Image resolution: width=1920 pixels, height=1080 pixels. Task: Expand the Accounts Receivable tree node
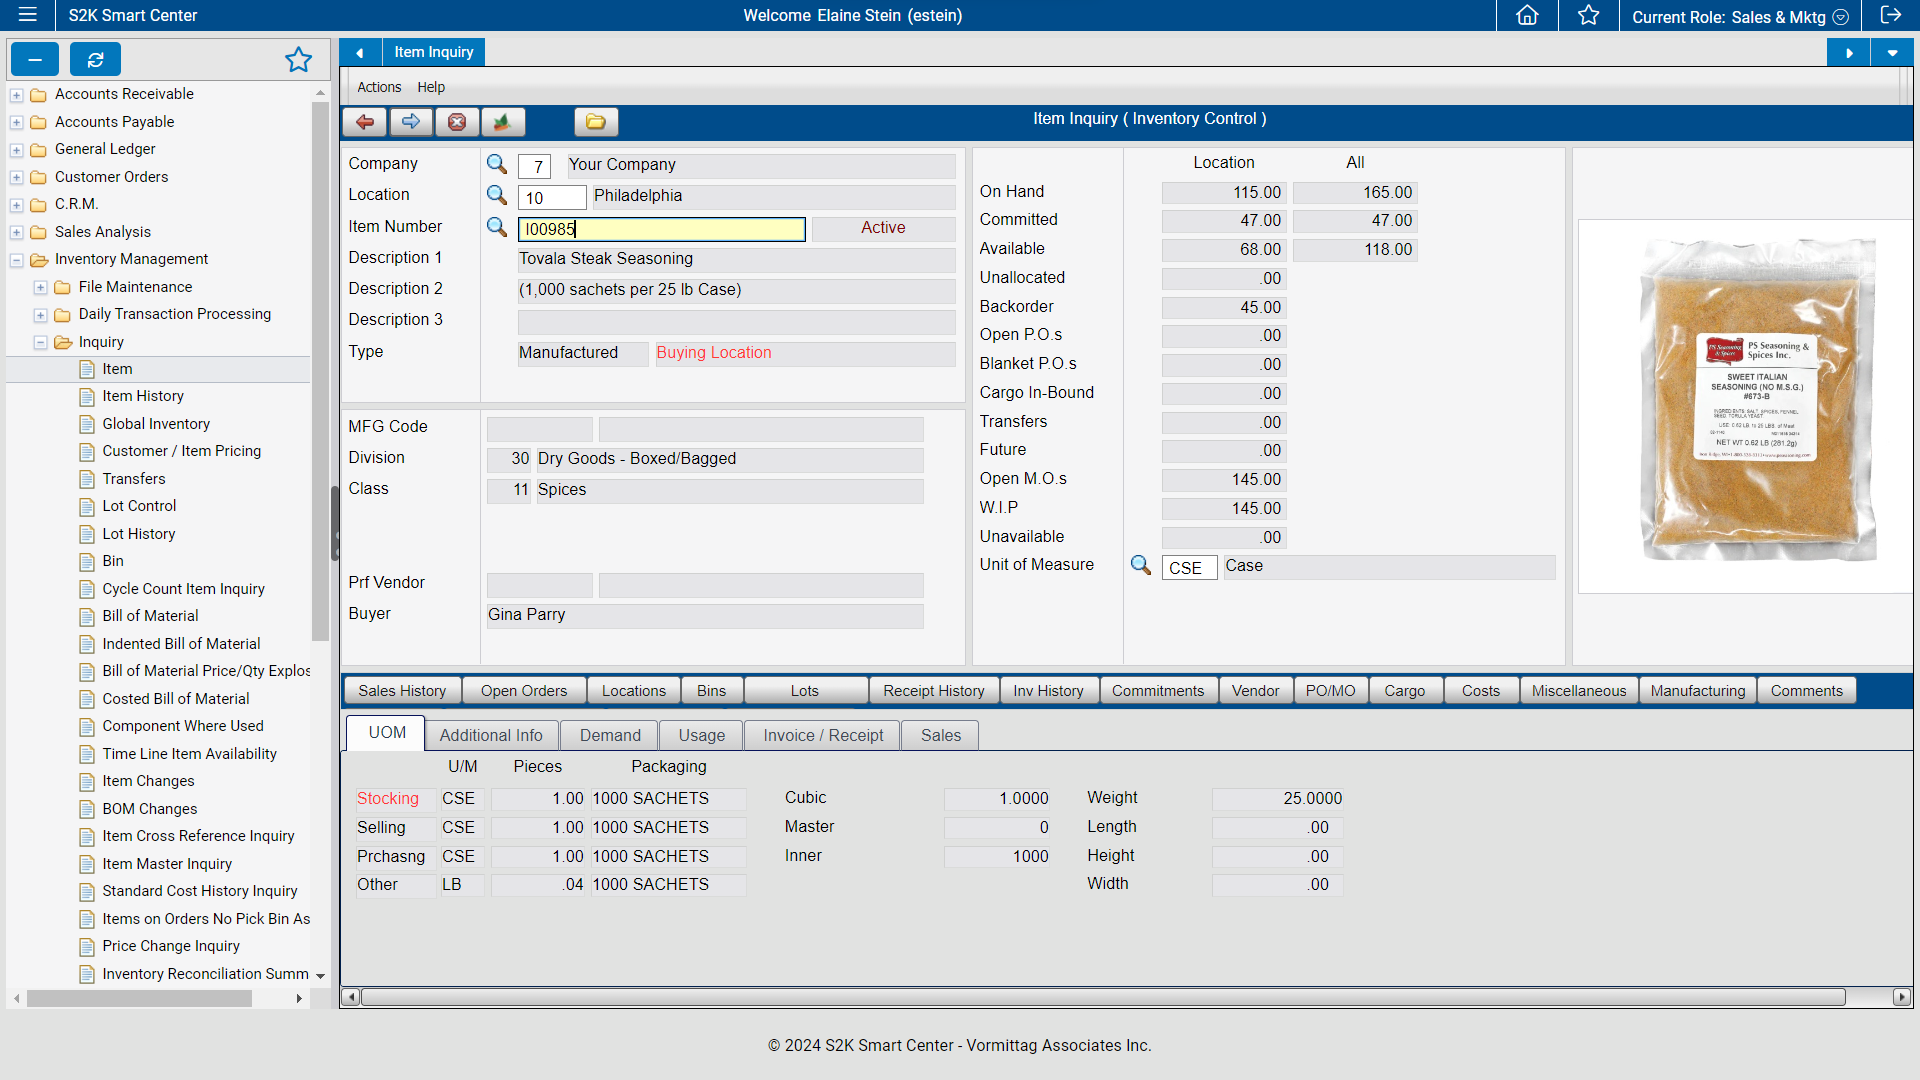16,94
